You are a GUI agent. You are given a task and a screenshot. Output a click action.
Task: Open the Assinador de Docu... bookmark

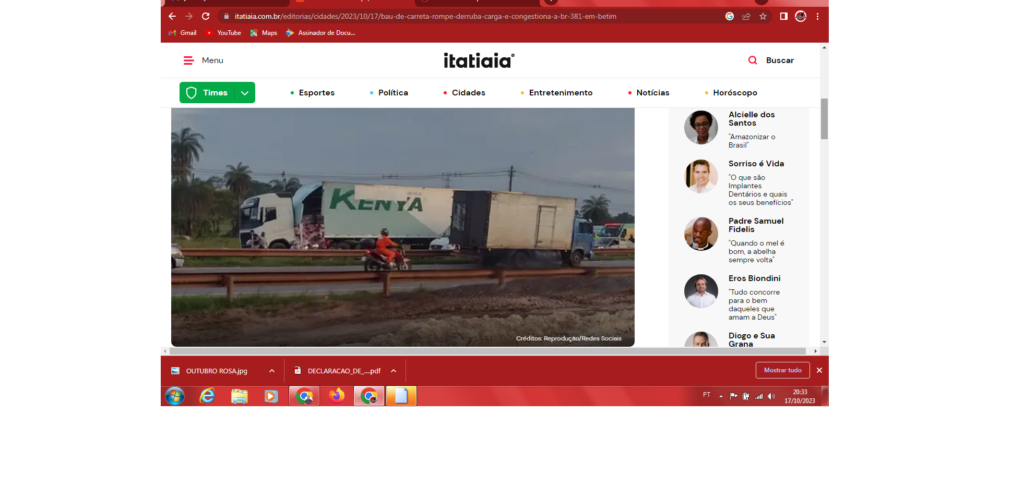pyautogui.click(x=321, y=33)
